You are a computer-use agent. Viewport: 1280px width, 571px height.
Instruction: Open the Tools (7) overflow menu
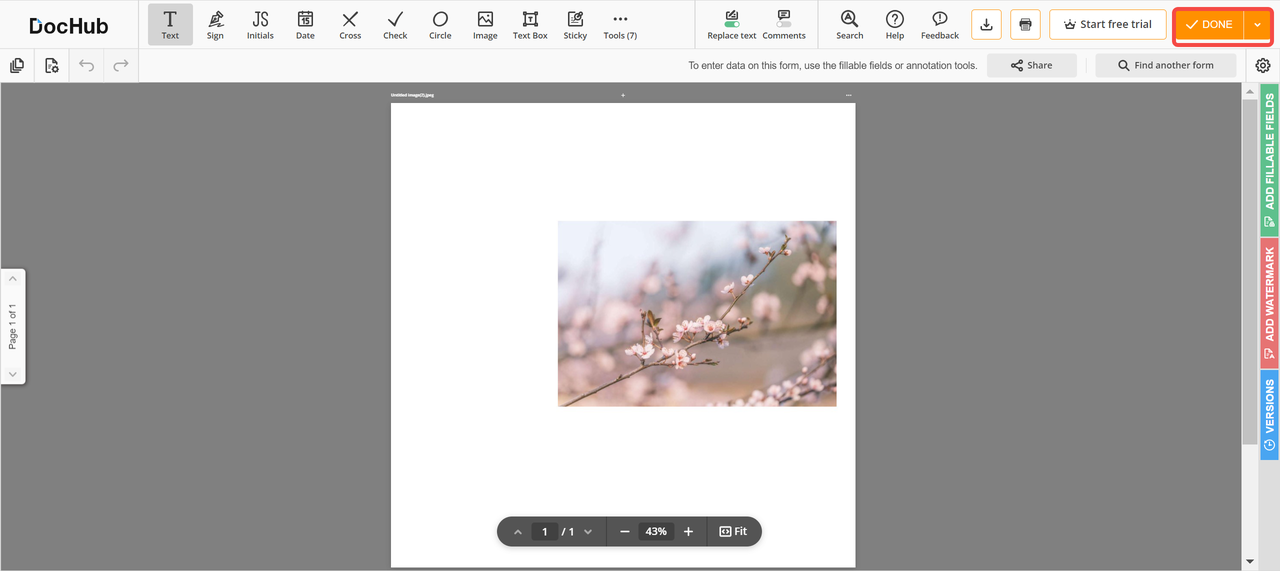(620, 24)
